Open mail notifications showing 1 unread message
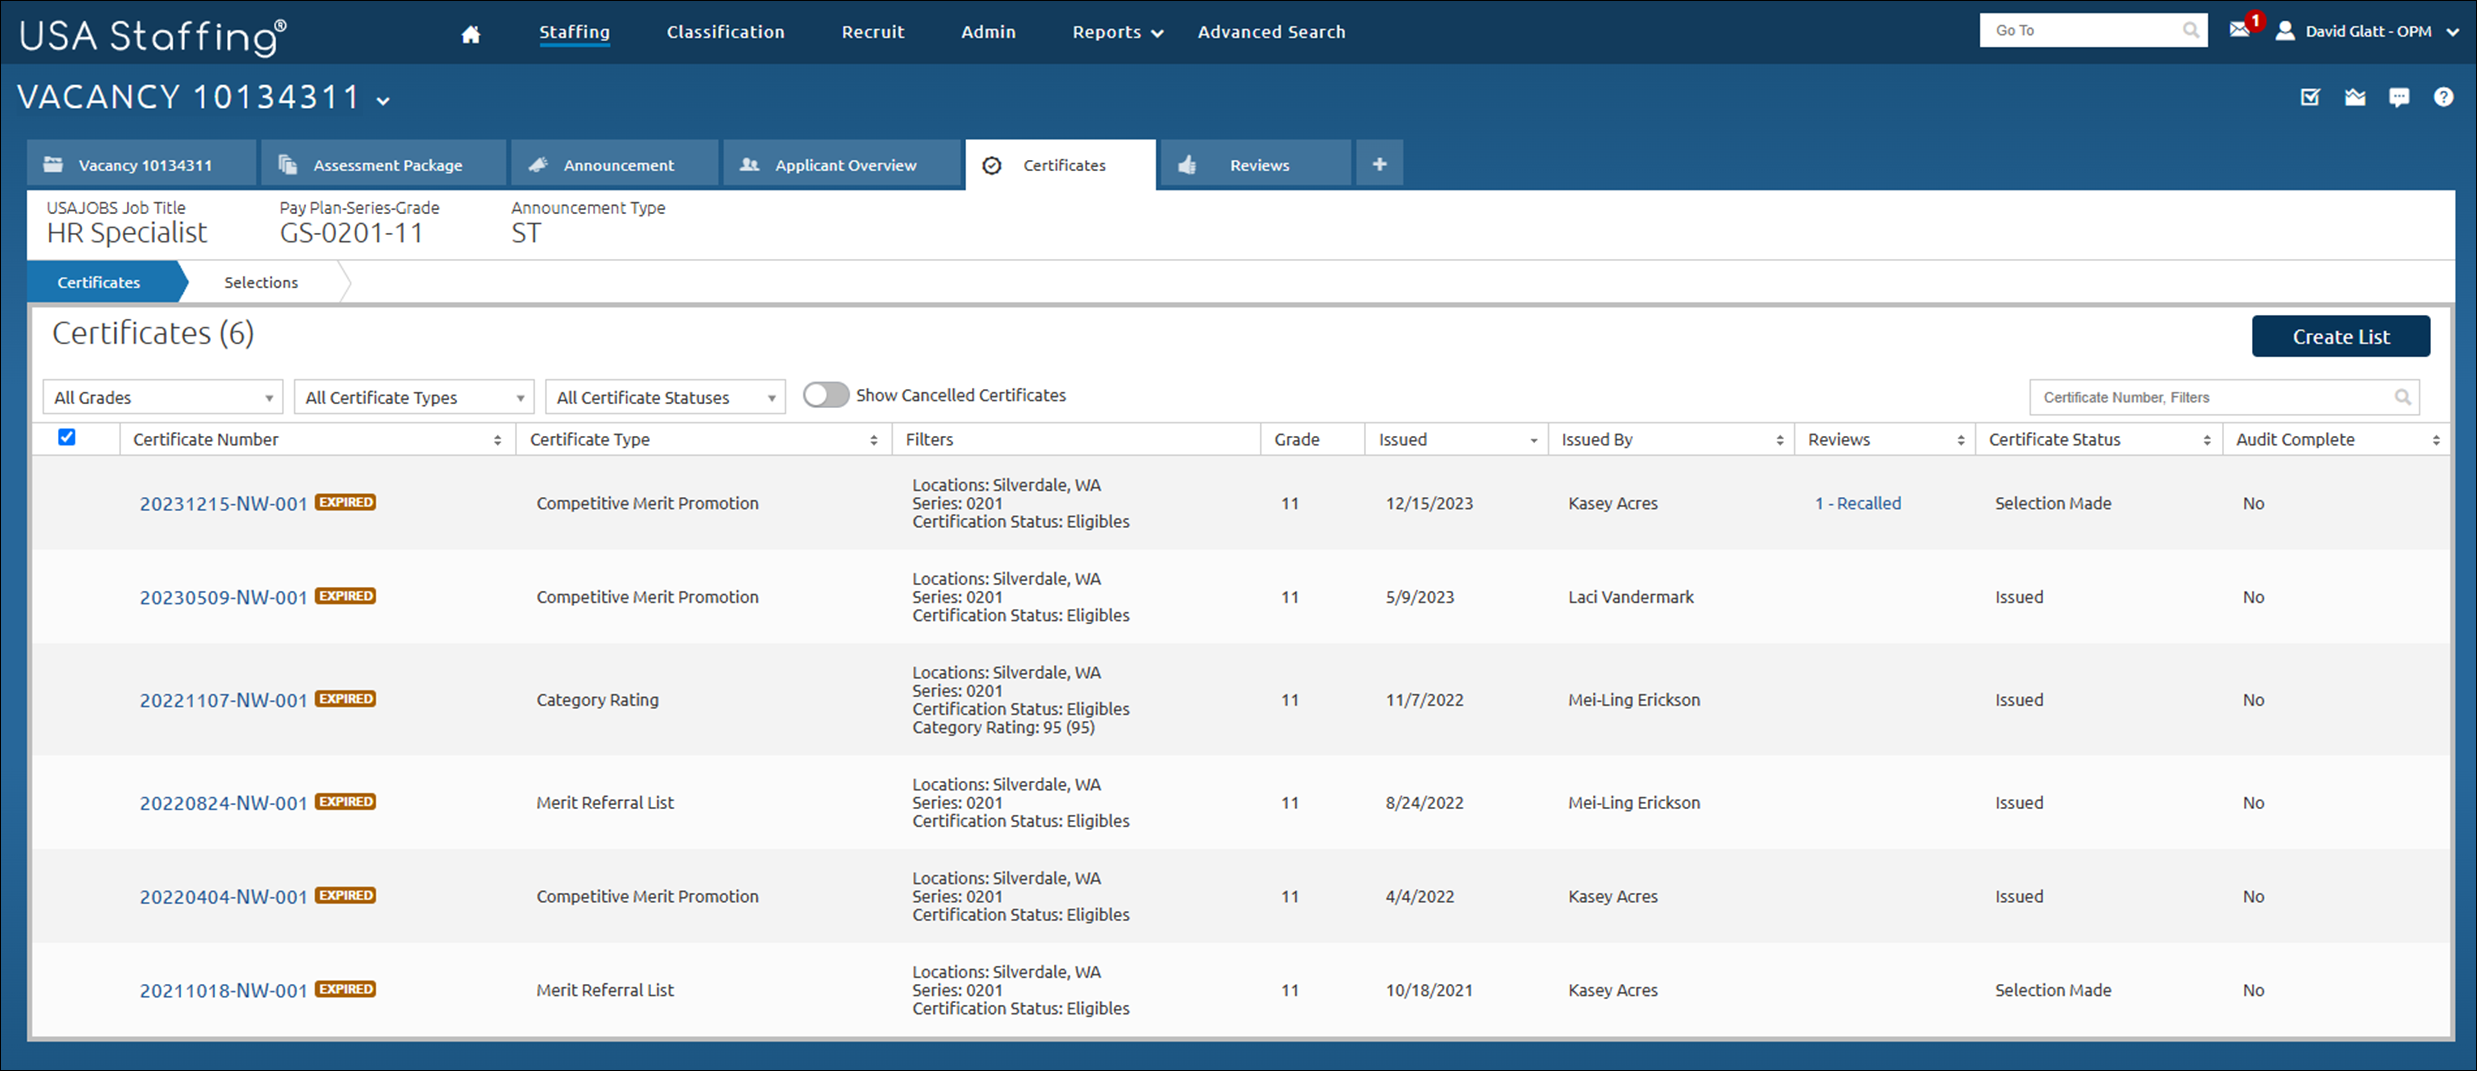The width and height of the screenshot is (2477, 1071). coord(2238,31)
